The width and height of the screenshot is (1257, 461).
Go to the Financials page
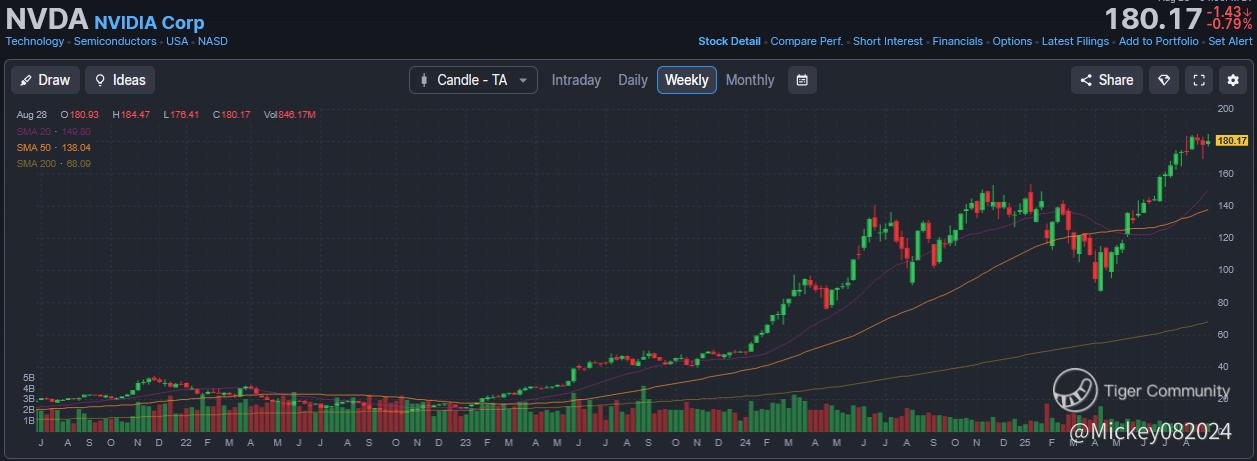pos(958,41)
